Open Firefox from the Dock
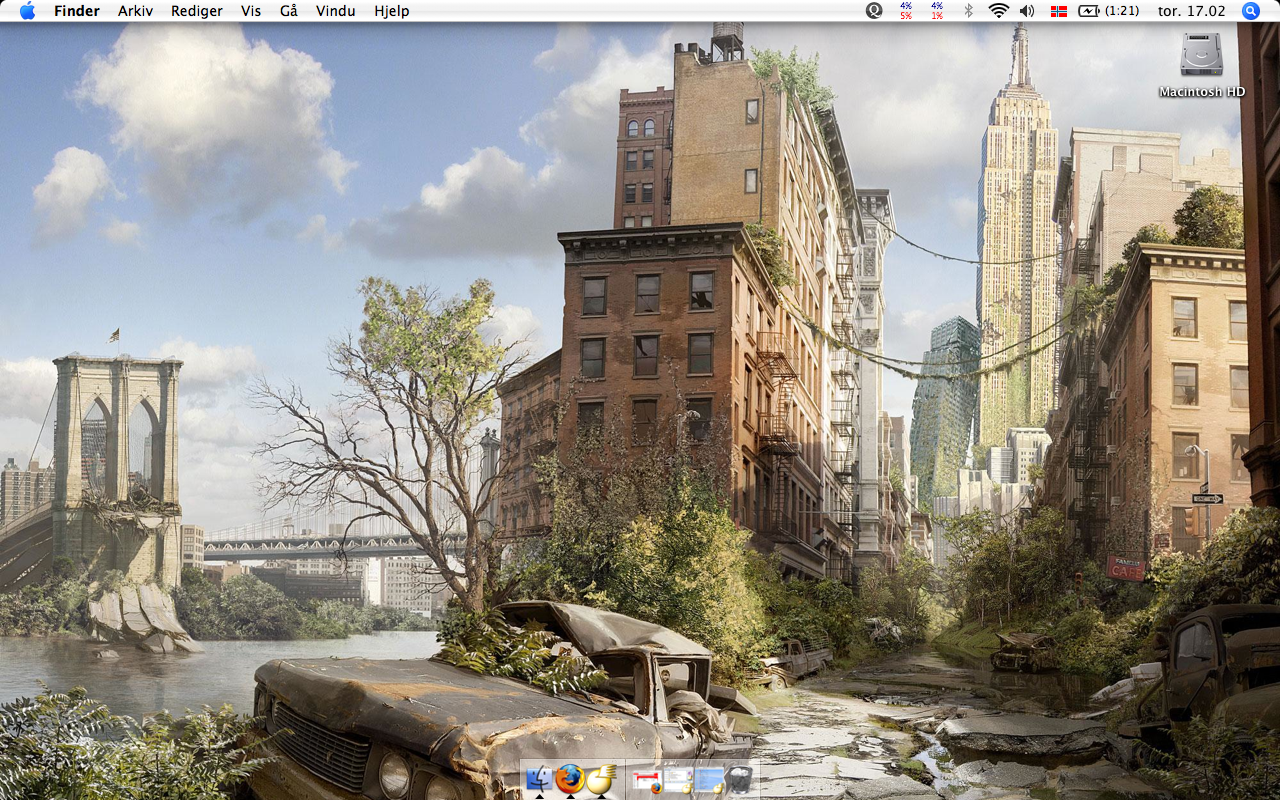The height and width of the screenshot is (800, 1280). click(x=570, y=779)
